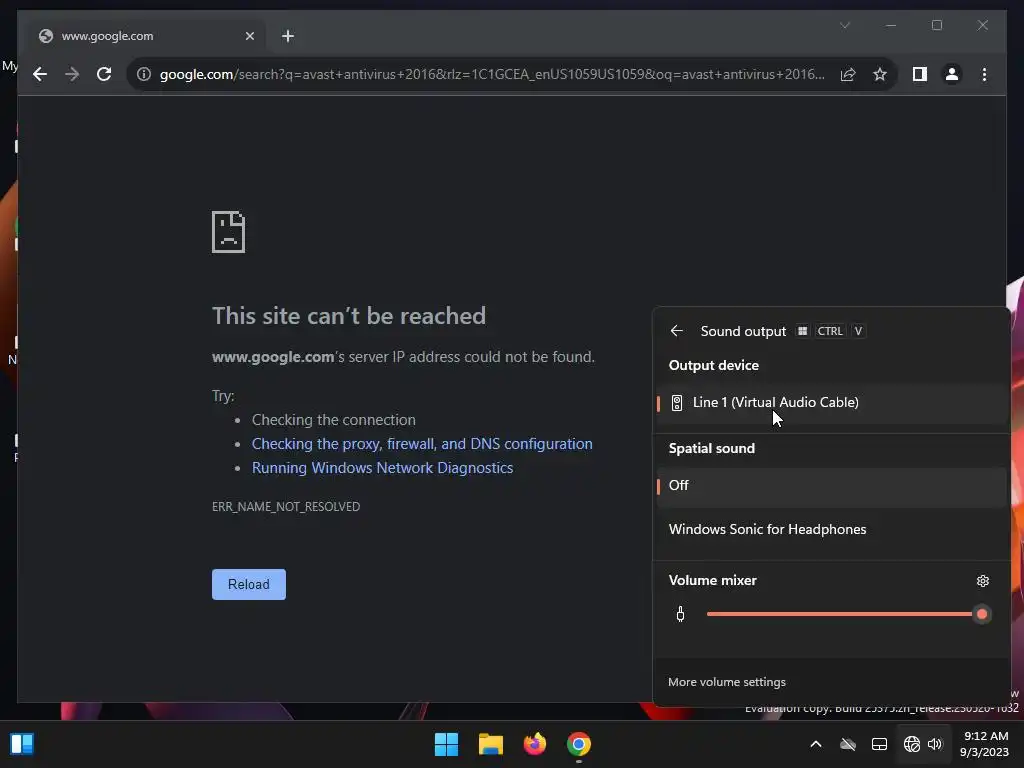Mute the volume mixer device icon

[680, 615]
